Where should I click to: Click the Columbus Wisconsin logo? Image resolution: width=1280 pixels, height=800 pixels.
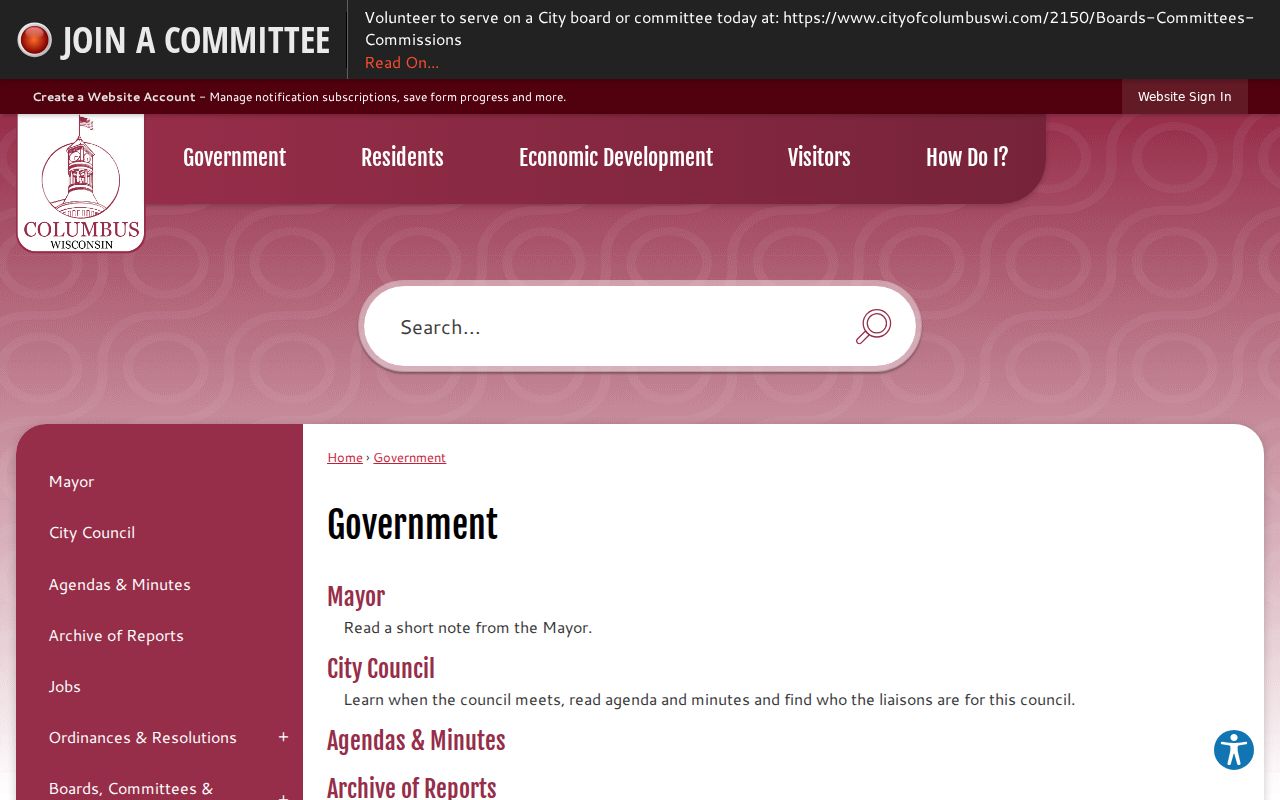coord(81,182)
